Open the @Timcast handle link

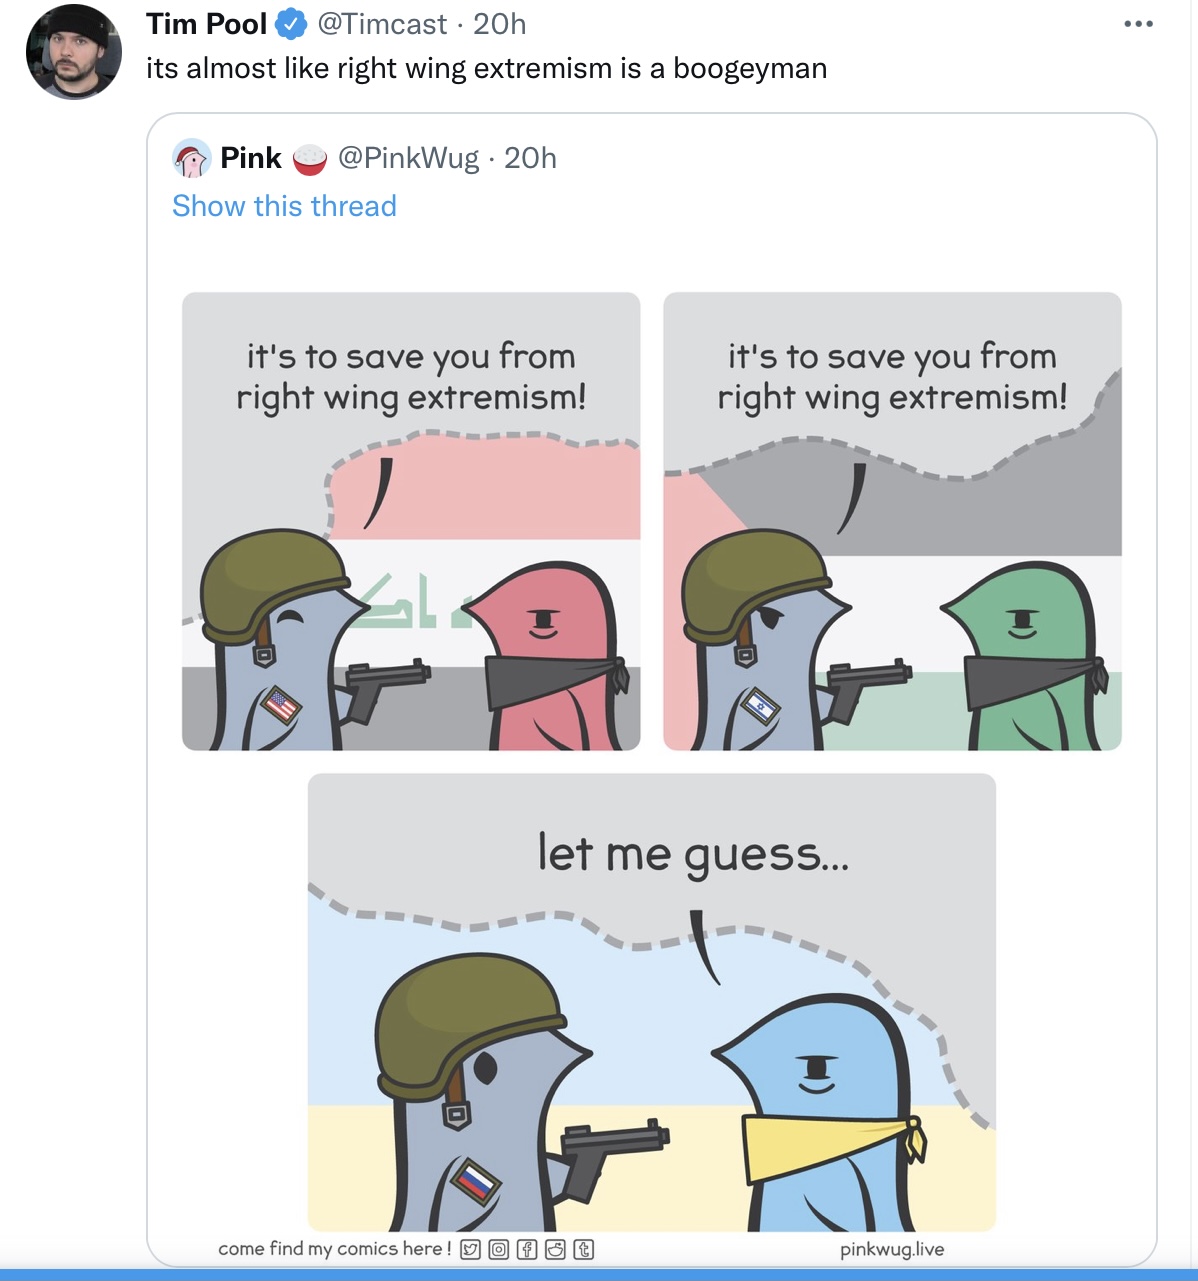[x=381, y=24]
